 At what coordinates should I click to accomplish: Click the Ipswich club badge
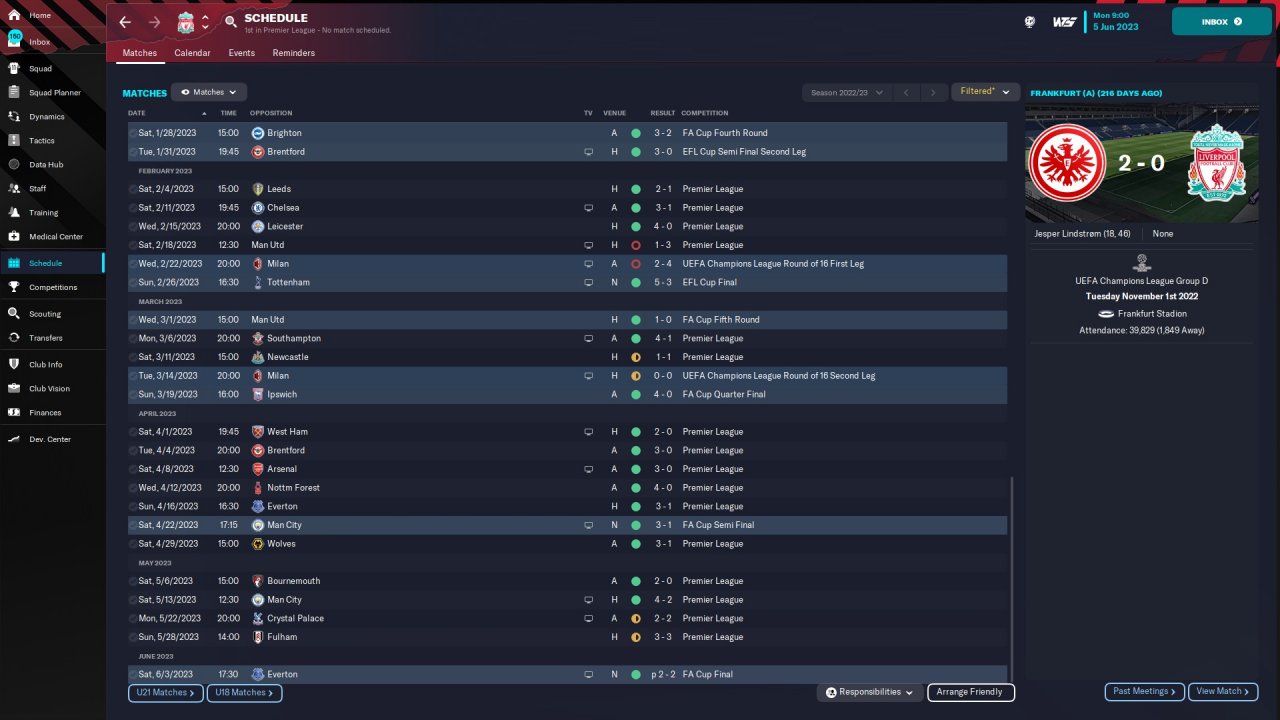coord(257,395)
